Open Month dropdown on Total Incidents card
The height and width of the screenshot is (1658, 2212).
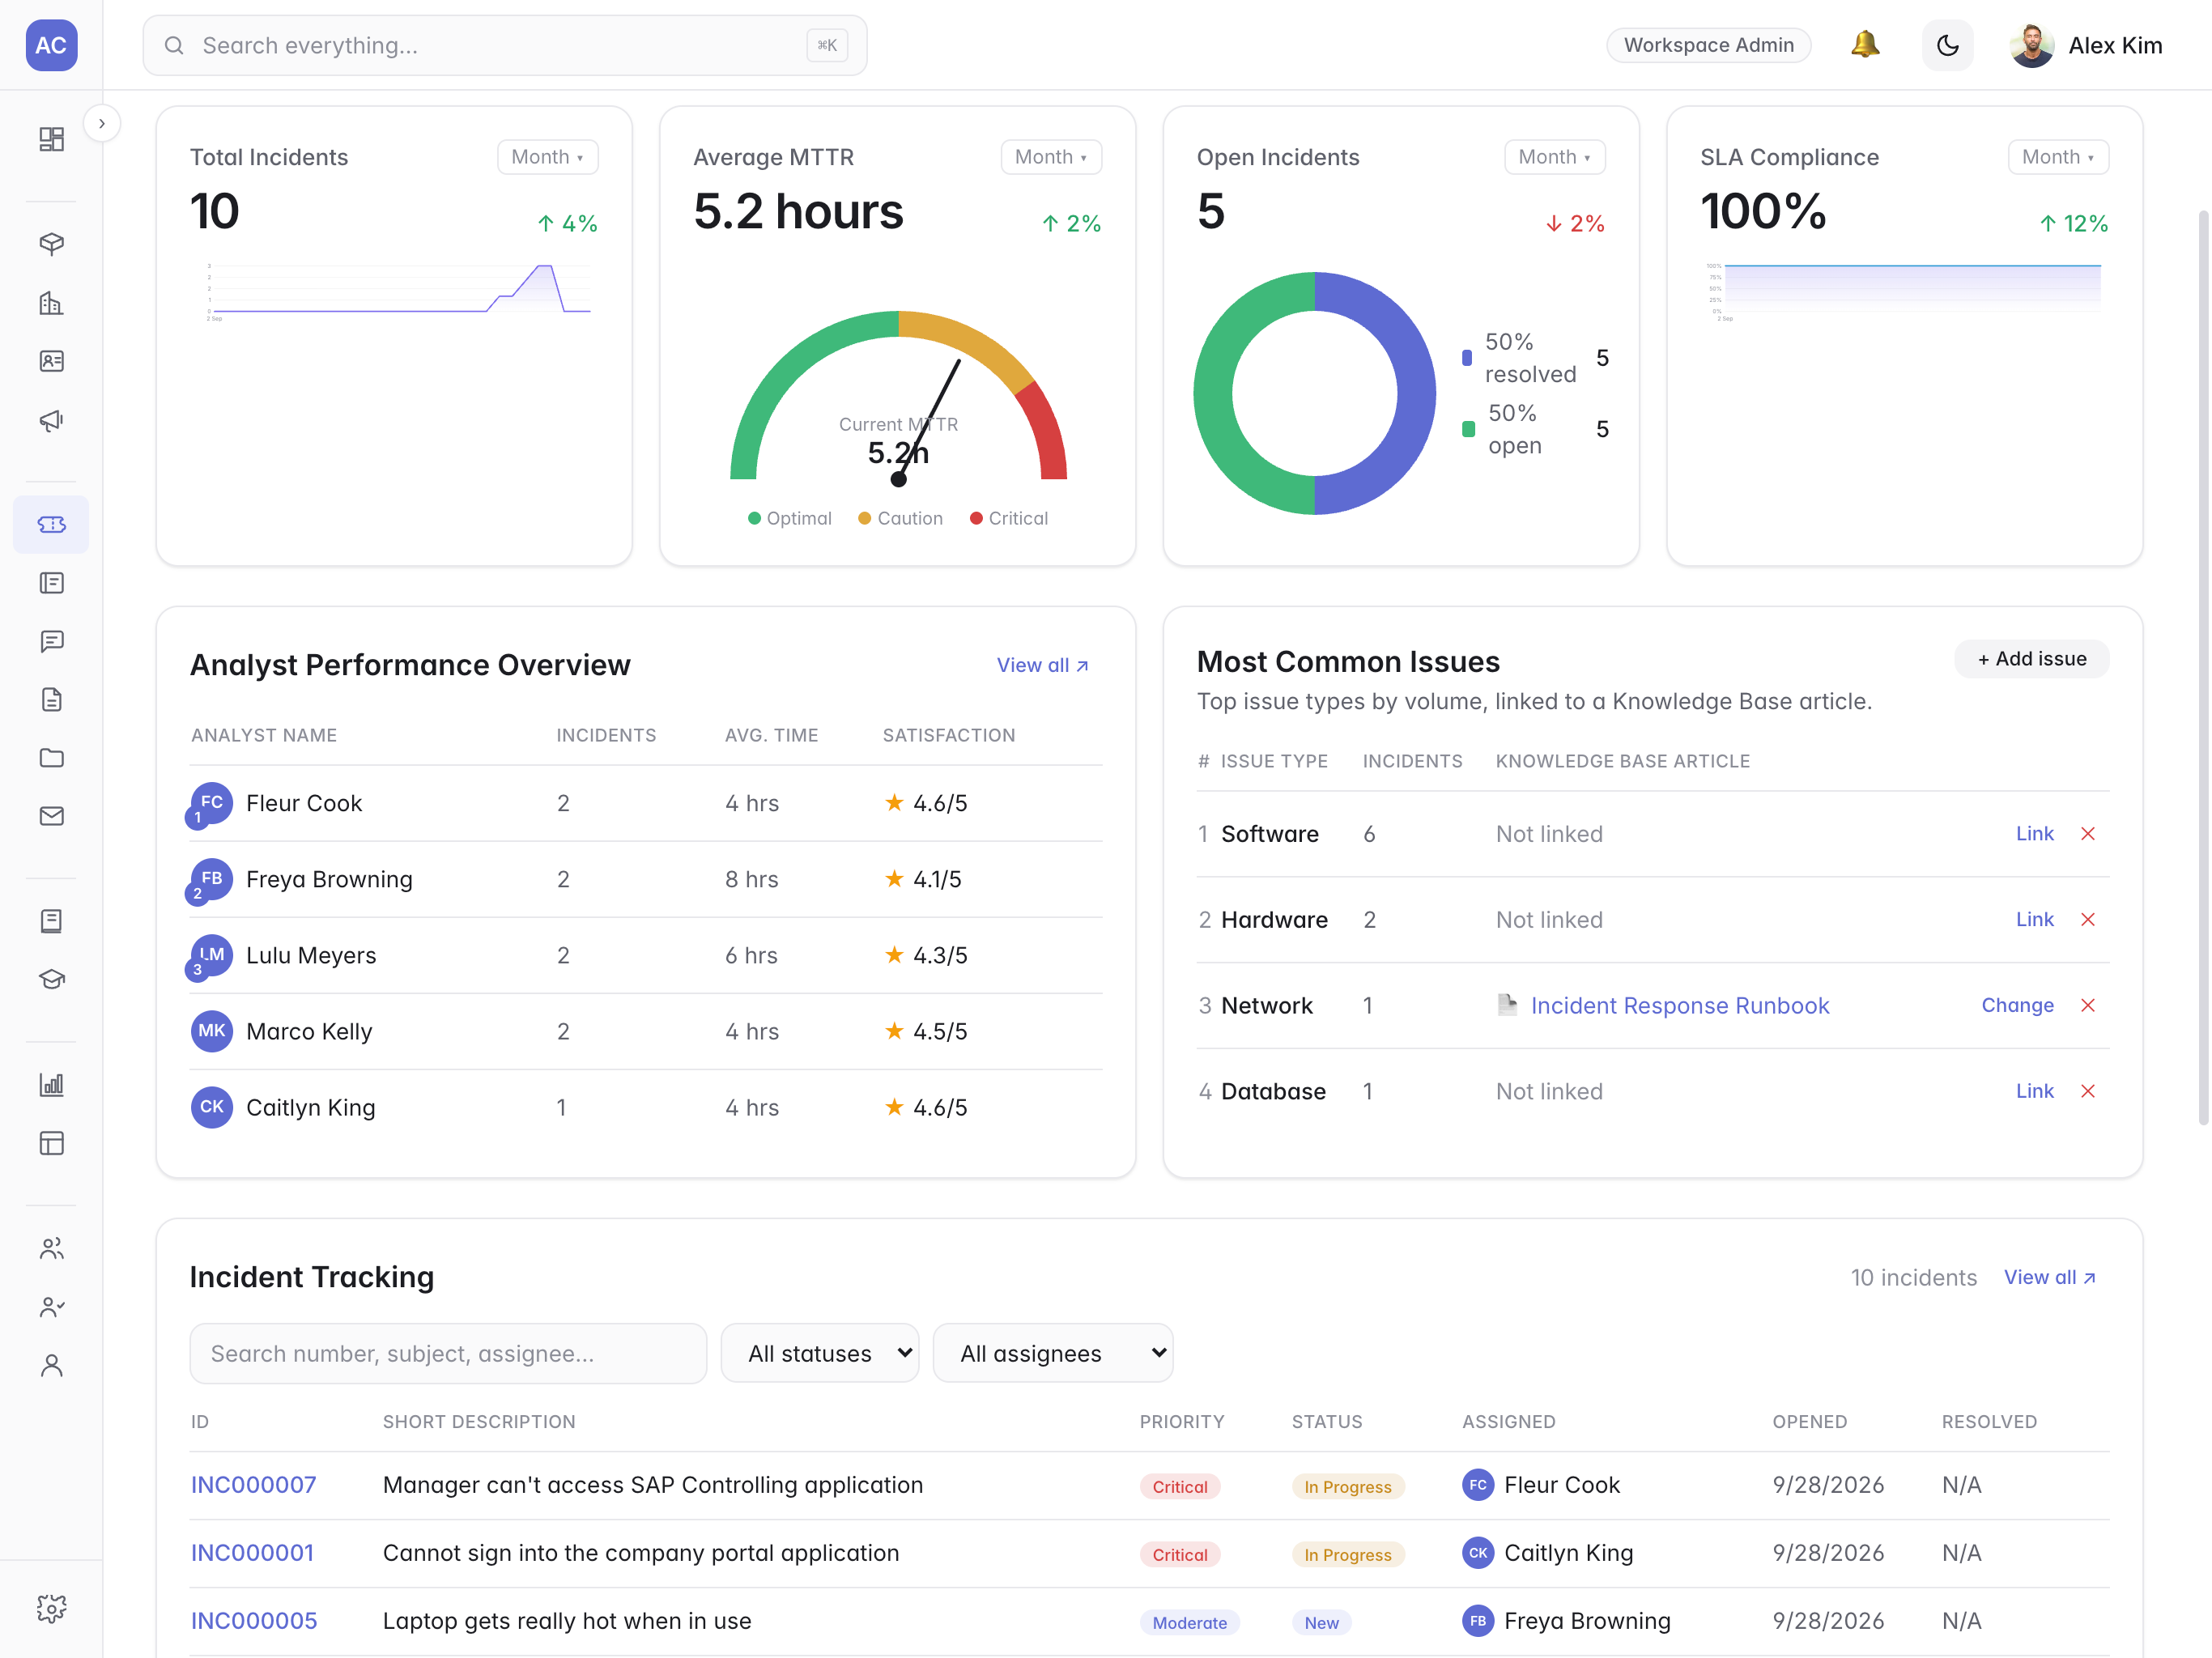(x=547, y=157)
